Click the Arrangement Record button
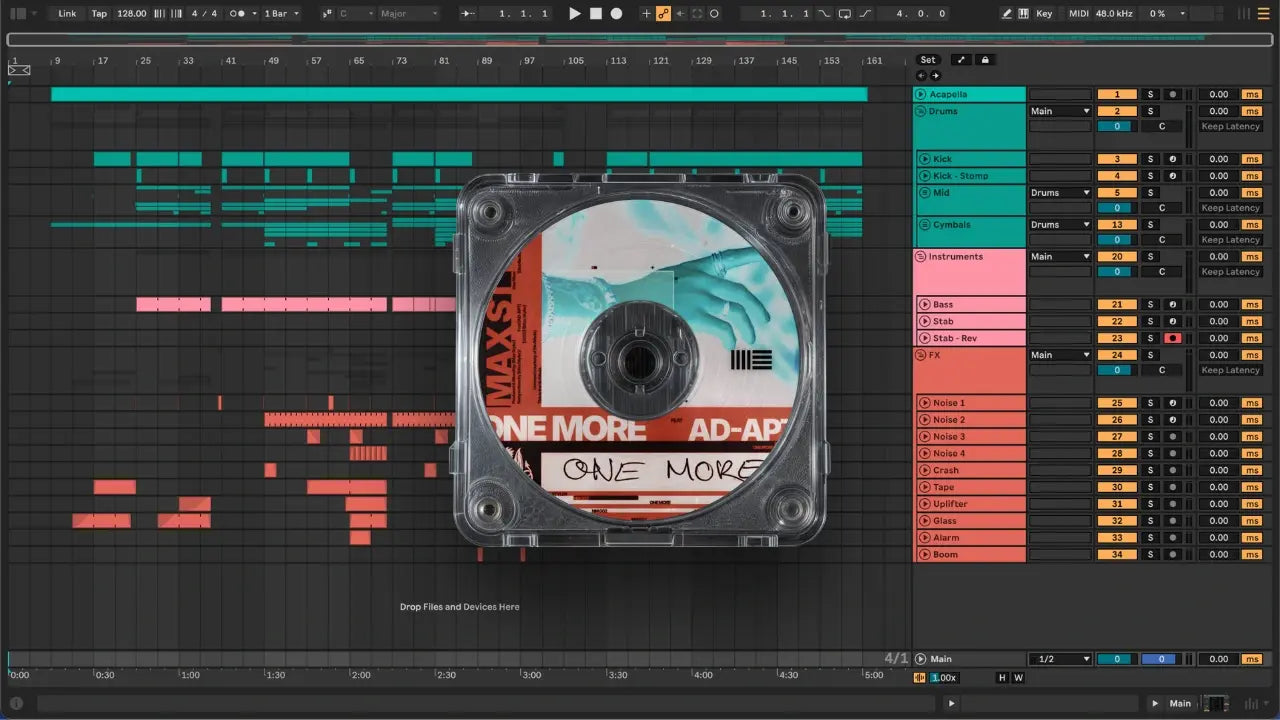The height and width of the screenshot is (720, 1280). (x=616, y=14)
